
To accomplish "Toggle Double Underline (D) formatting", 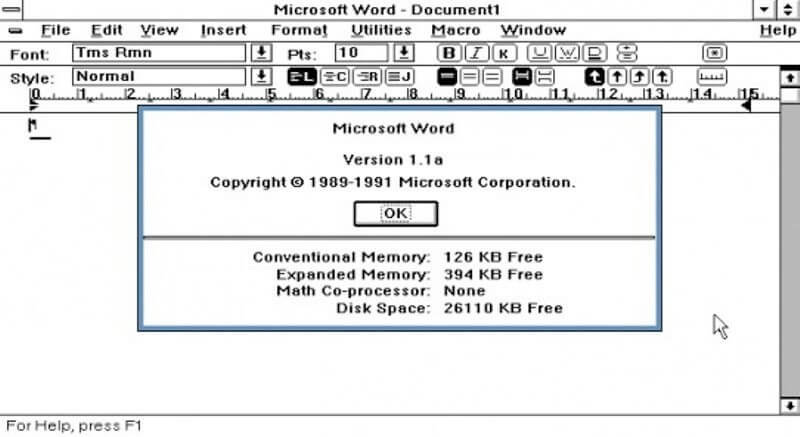I will click(594, 53).
